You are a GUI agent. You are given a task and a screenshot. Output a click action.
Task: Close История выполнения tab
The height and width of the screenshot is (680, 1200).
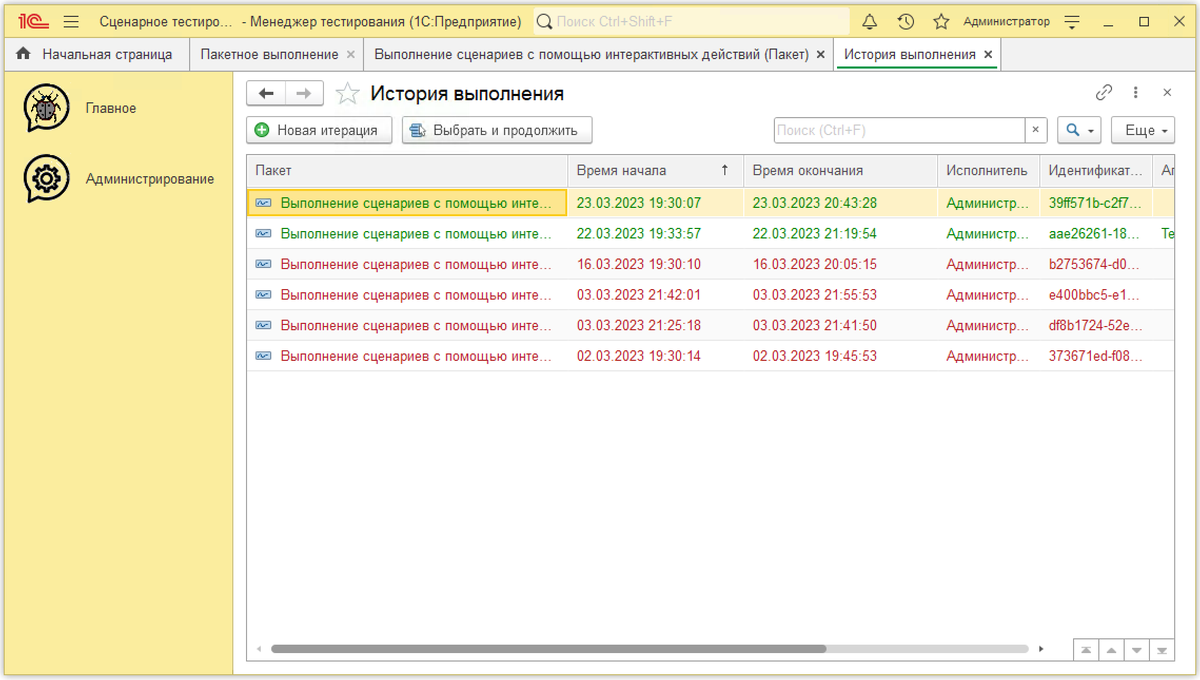click(988, 55)
